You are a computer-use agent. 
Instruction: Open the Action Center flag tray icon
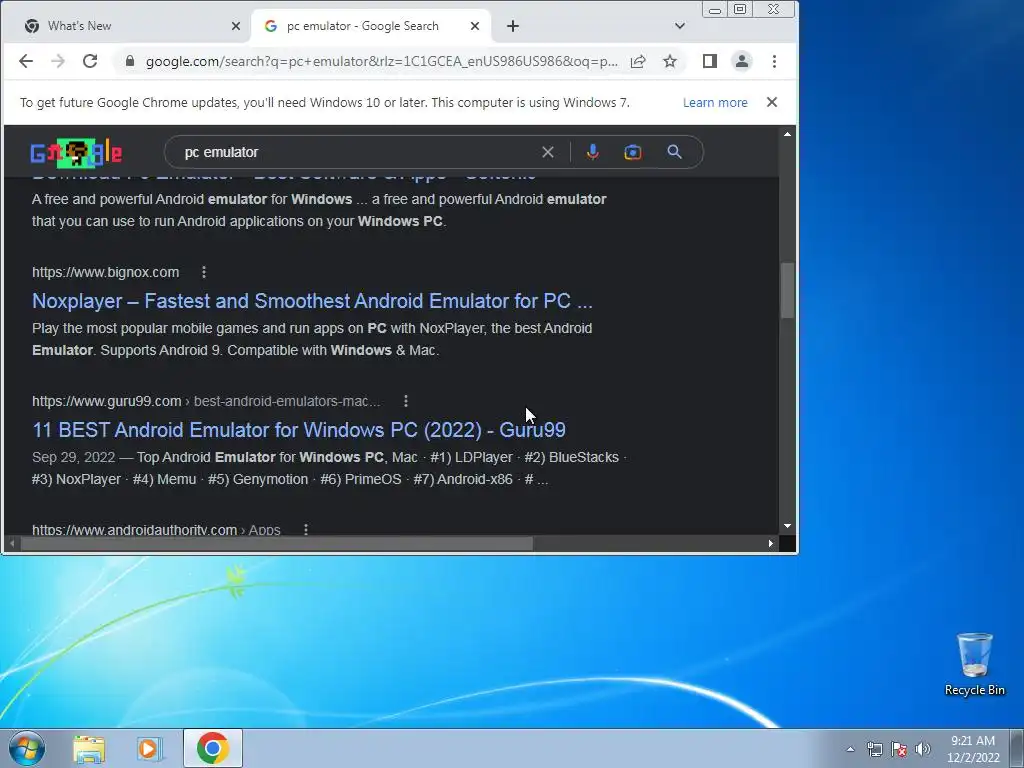pyautogui.click(x=899, y=749)
